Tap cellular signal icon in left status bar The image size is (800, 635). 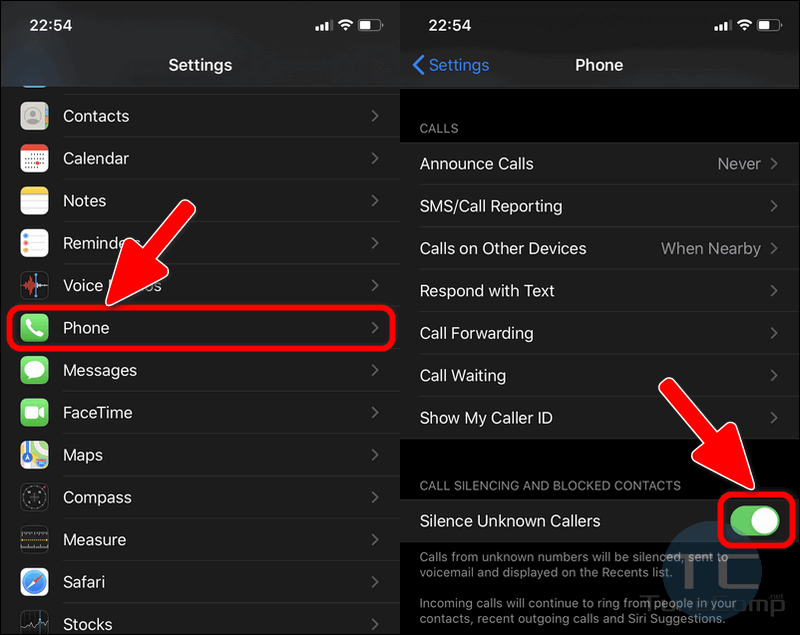323,26
